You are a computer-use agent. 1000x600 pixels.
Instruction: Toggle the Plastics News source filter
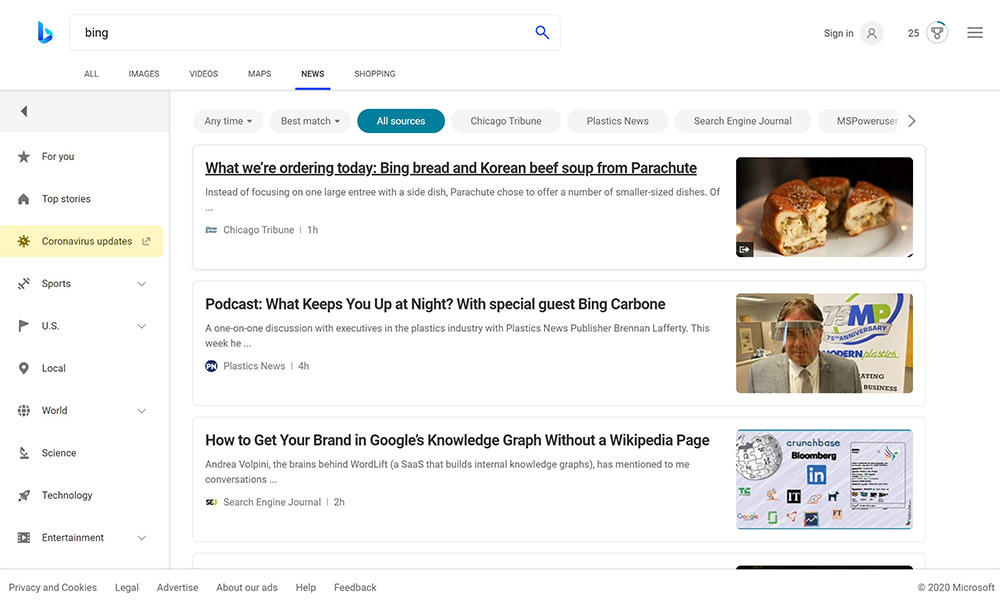click(617, 121)
